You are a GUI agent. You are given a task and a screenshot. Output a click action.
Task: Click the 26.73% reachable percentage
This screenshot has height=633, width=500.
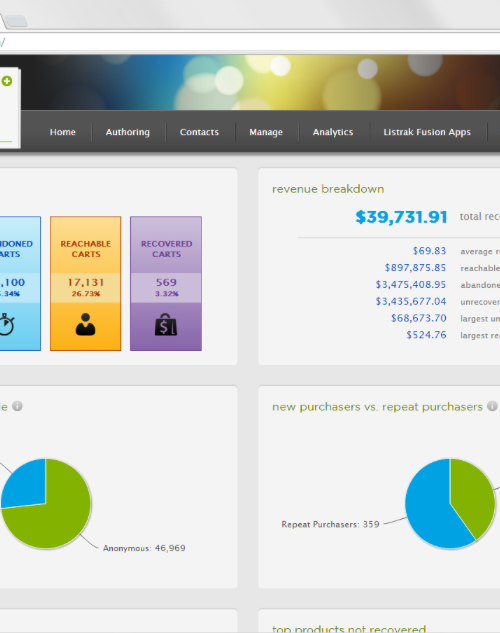(x=86, y=293)
